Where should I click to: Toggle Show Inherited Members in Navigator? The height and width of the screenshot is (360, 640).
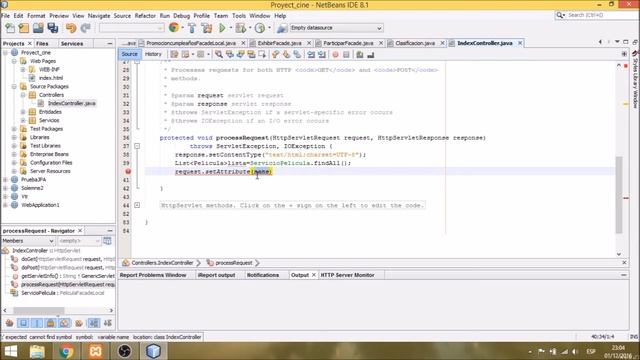coord(9,323)
